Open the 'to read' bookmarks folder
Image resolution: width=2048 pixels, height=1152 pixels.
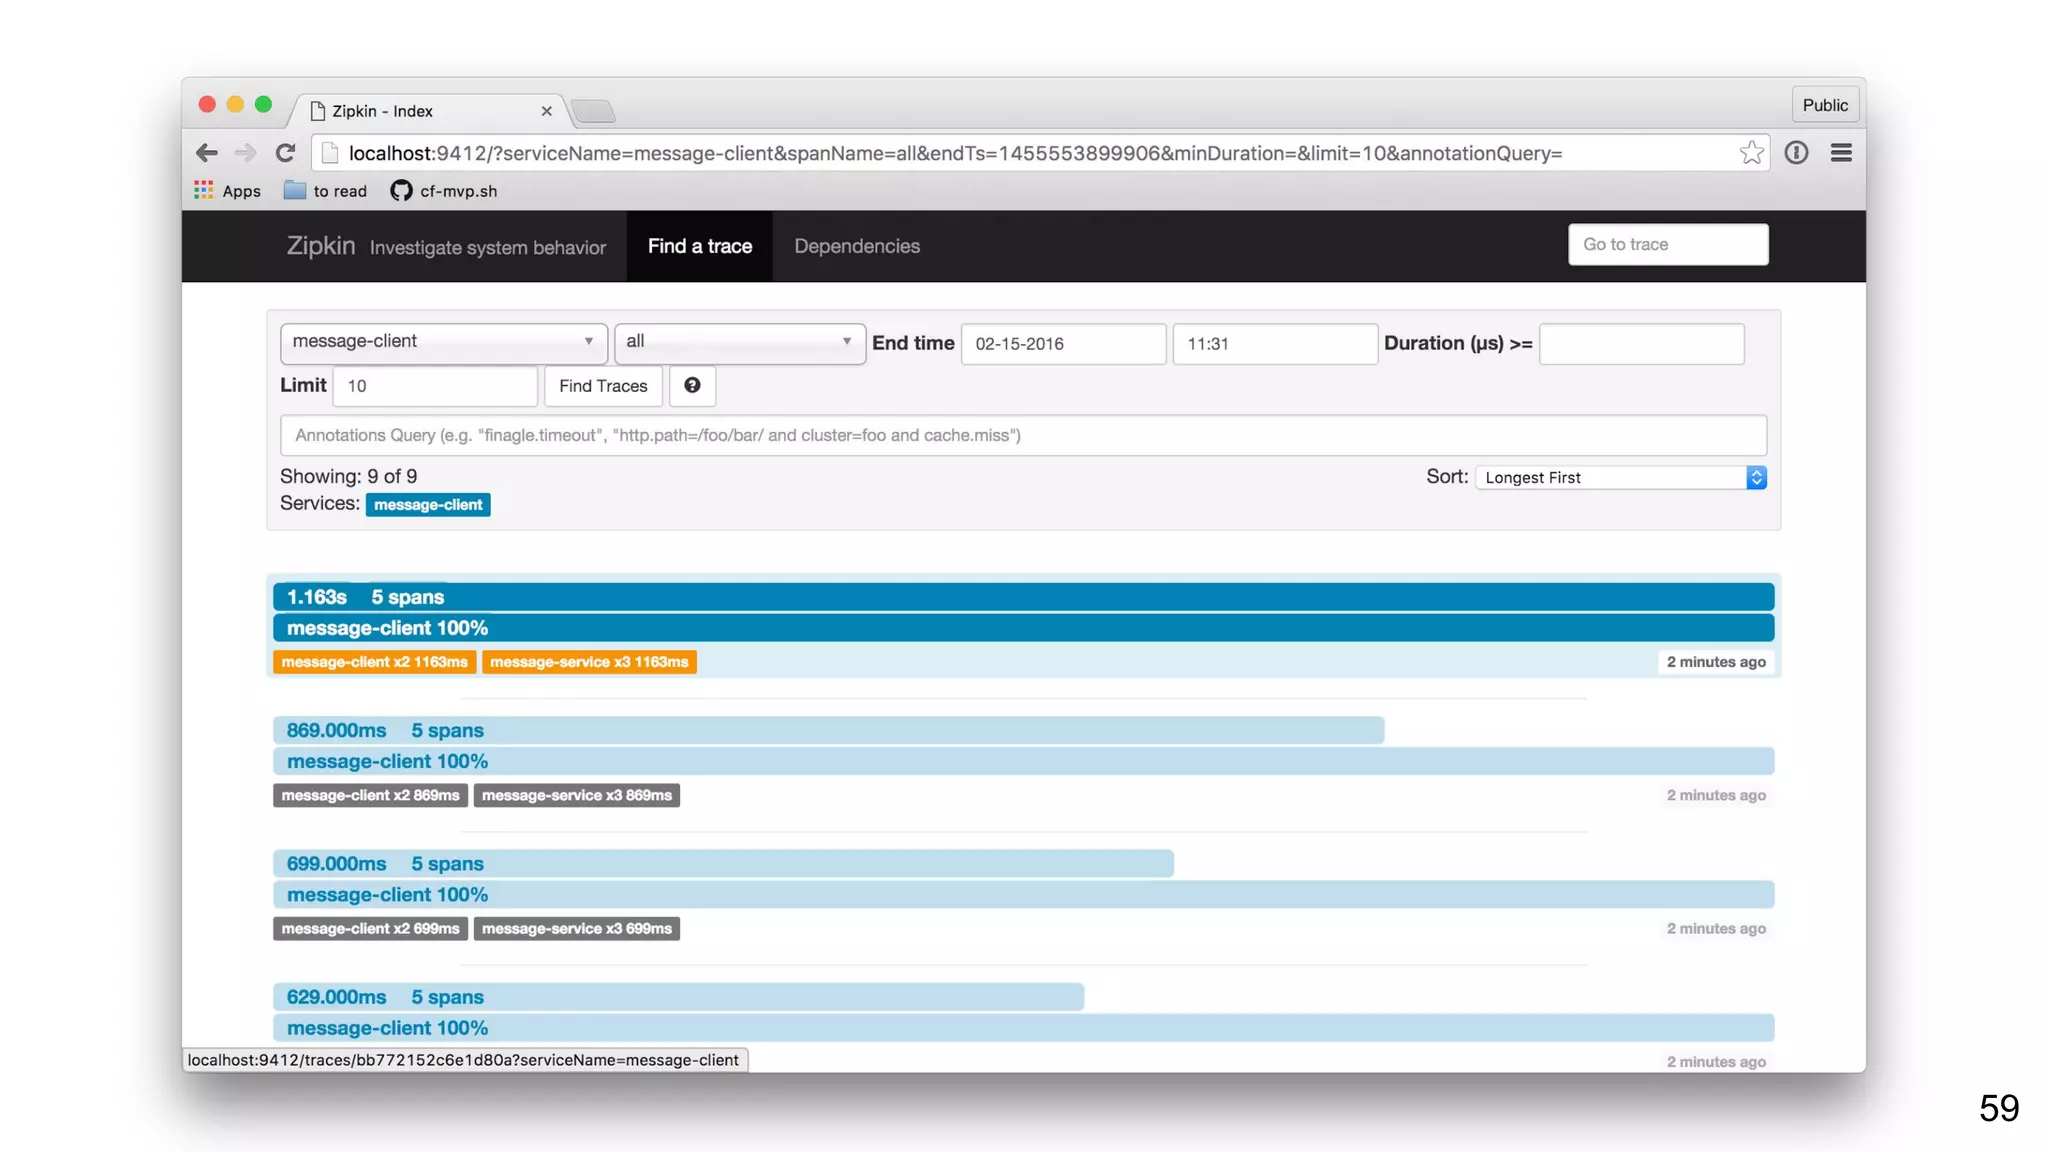(326, 191)
